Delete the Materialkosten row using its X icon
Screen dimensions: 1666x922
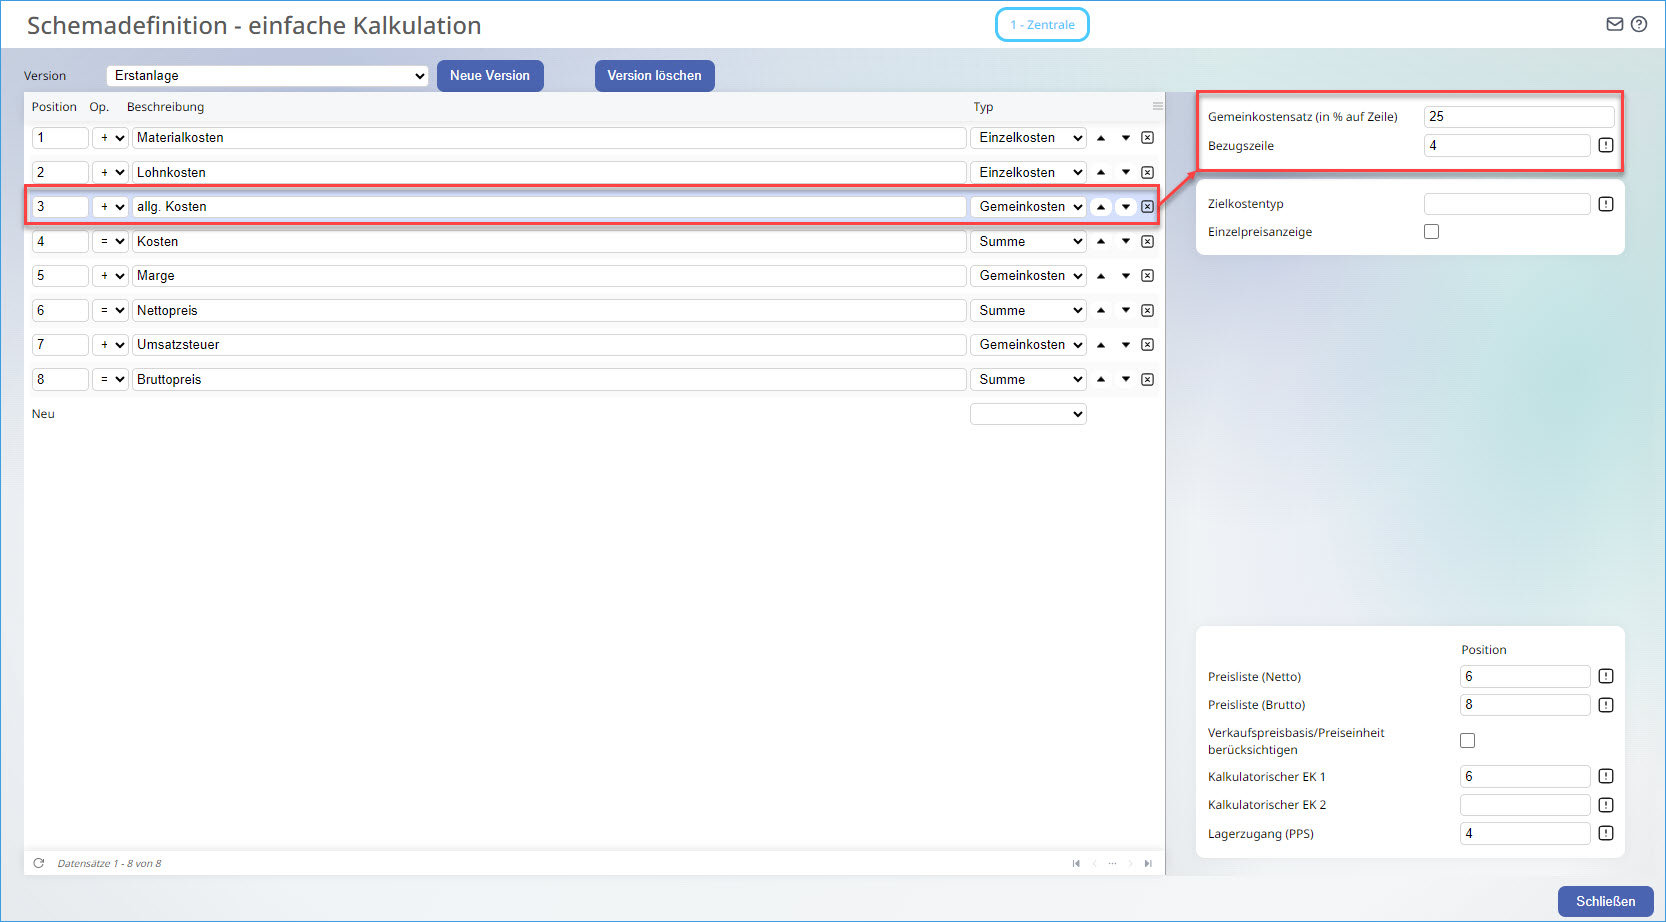point(1147,138)
